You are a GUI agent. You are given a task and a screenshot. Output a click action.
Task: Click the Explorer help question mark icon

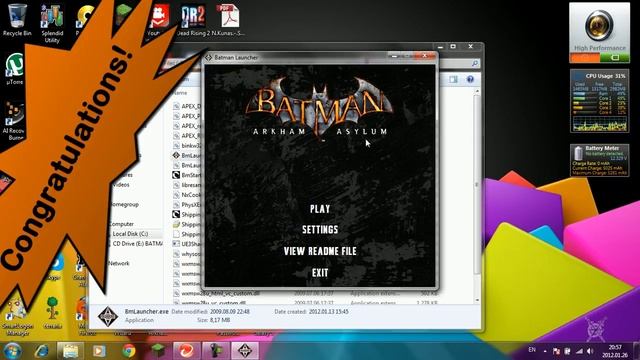point(470,79)
